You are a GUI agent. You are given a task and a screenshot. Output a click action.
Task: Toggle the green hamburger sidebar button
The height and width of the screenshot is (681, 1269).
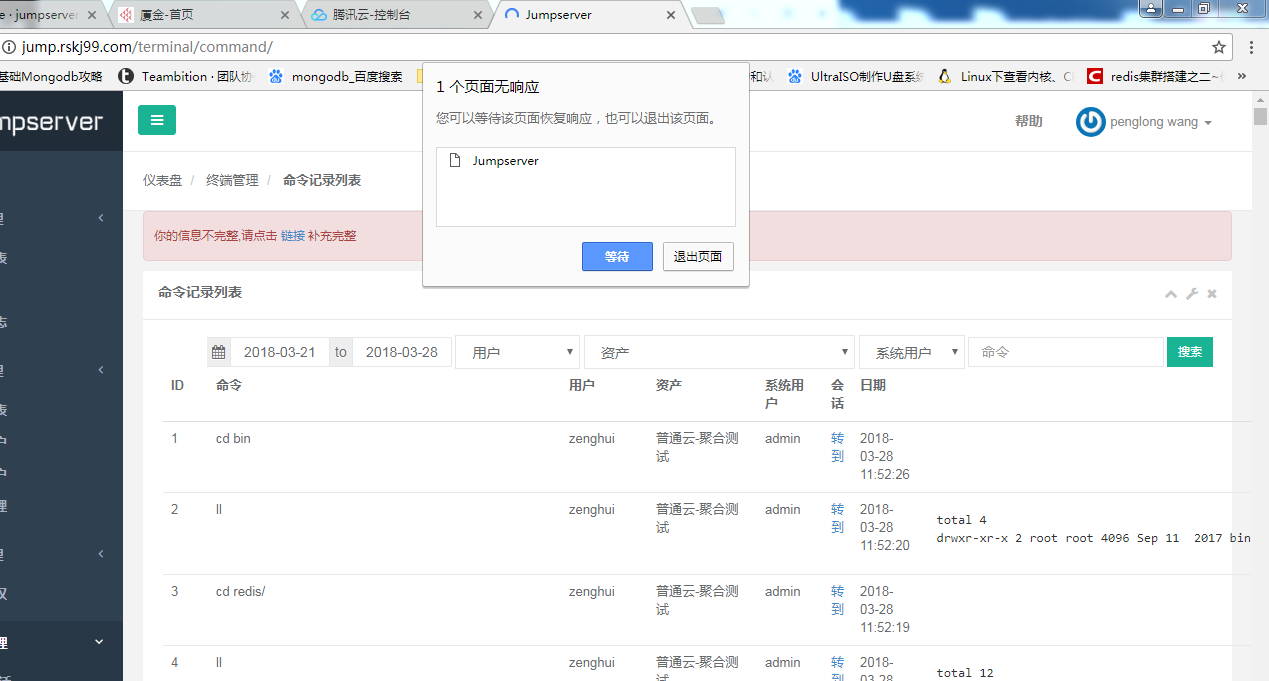157,120
